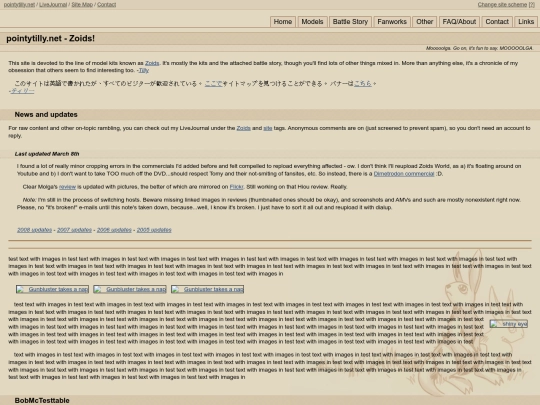Click the [?] help link beside site scheme
Screen dimensions: 540x405
coord(532,4)
